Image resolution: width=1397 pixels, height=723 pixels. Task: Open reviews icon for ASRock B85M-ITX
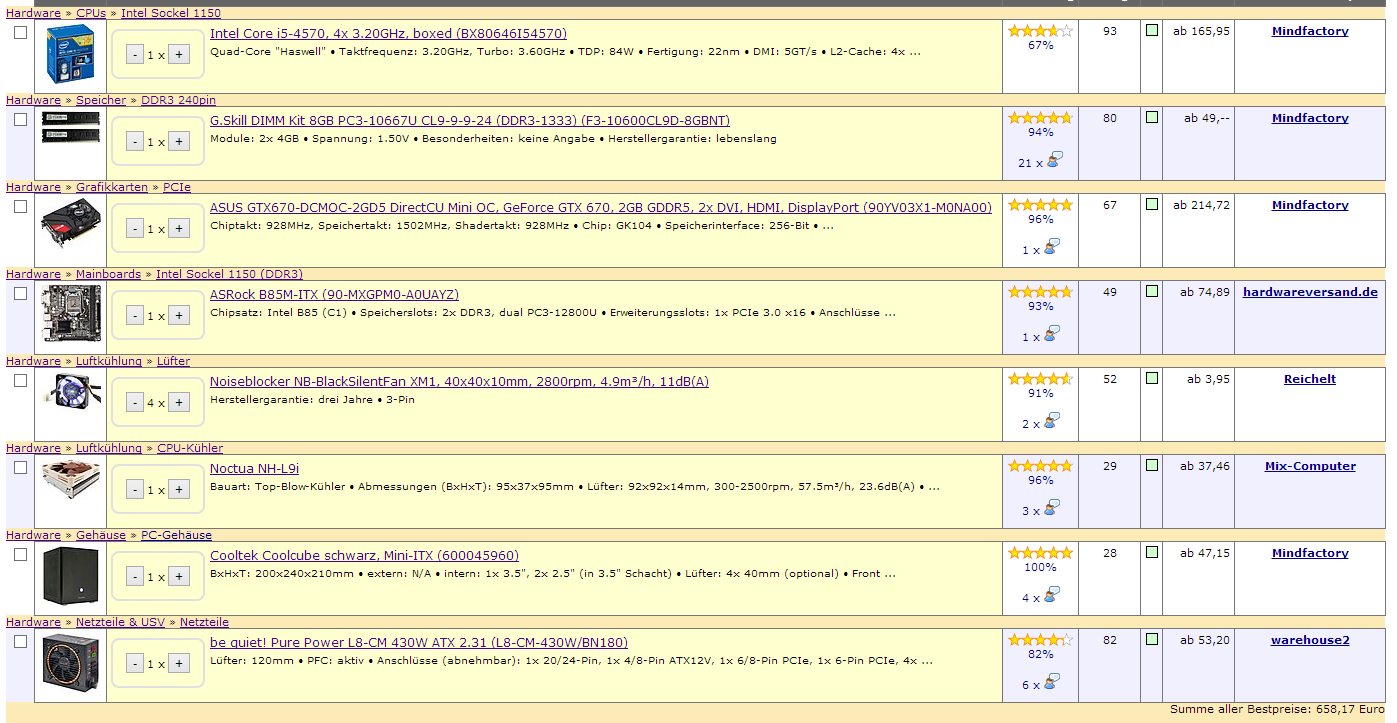1054,334
